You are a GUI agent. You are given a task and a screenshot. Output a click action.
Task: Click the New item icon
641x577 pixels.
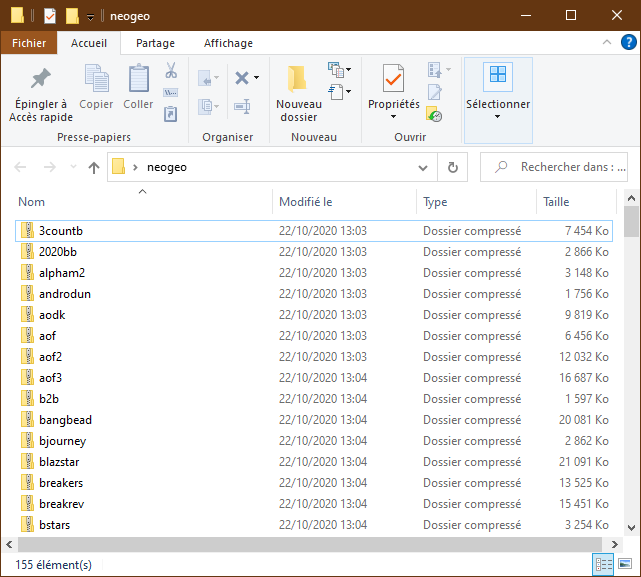pyautogui.click(x=336, y=70)
